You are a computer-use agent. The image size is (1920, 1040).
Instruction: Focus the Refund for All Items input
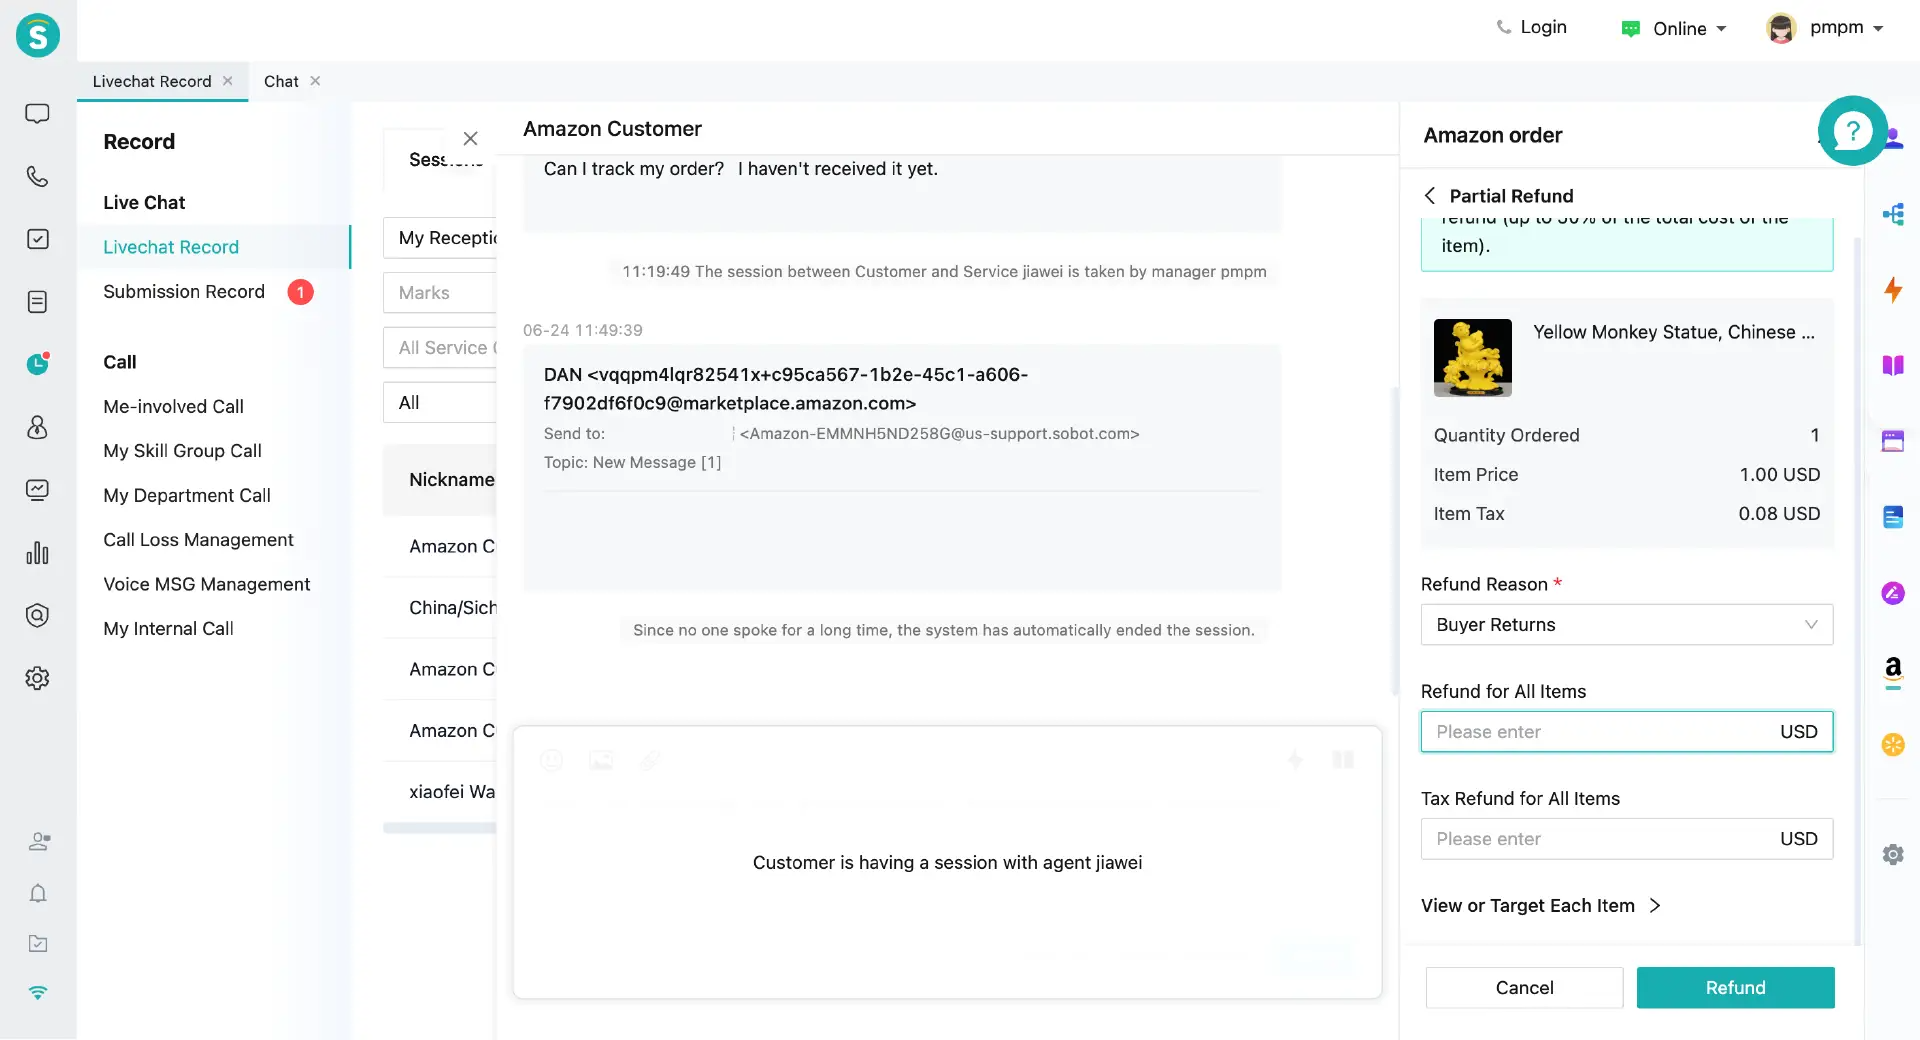point(1627,732)
